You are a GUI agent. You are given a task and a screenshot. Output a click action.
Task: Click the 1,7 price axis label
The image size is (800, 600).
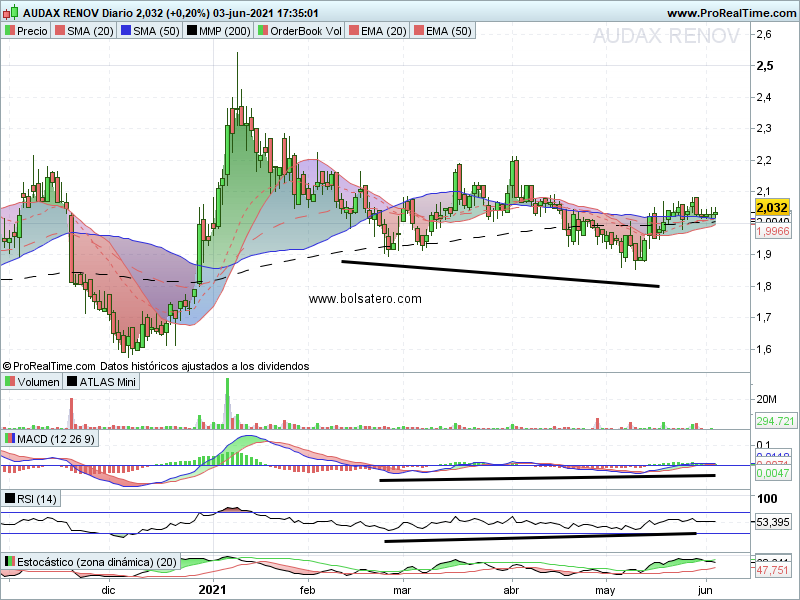764,317
